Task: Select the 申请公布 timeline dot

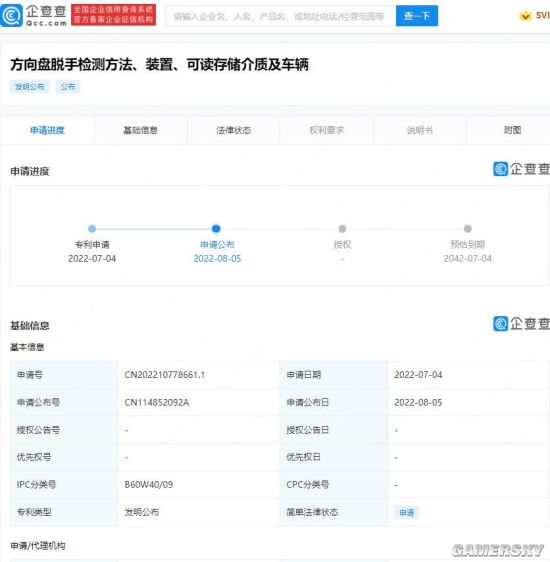Action: [216, 229]
